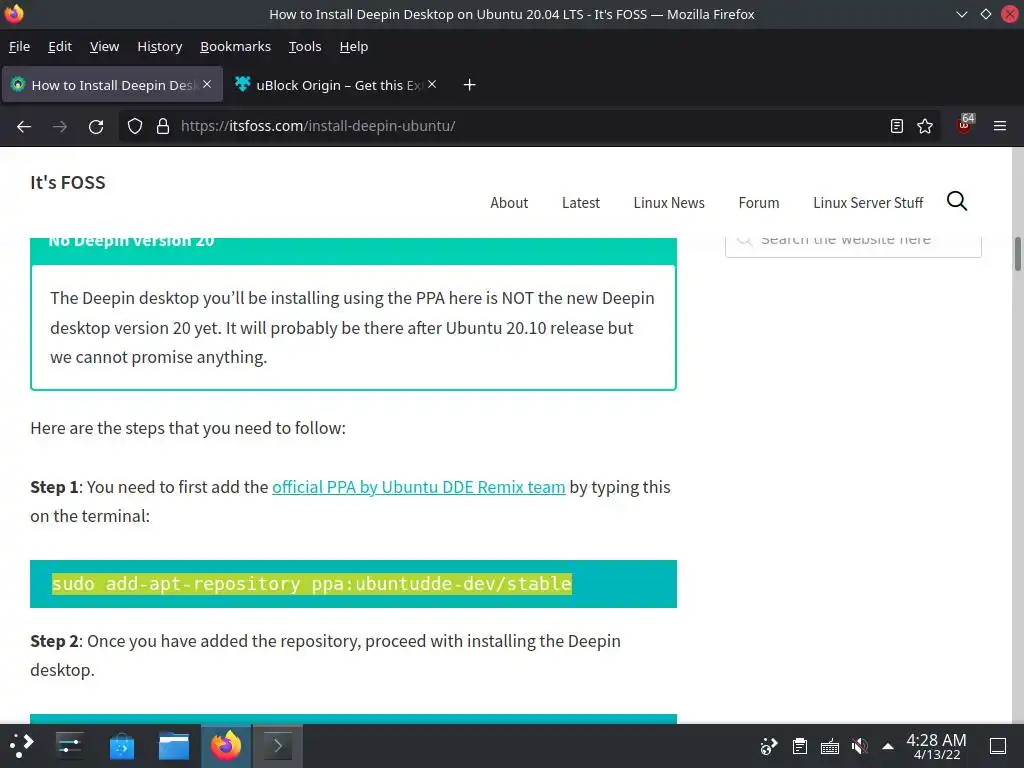Click the forward navigation arrow
Image resolution: width=1024 pixels, height=768 pixels.
click(60, 126)
